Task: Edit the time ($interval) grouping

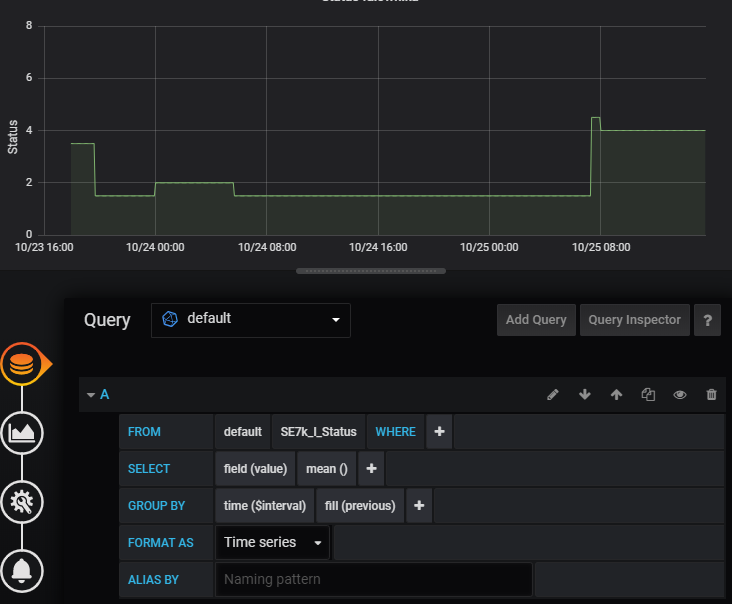Action: click(x=265, y=506)
